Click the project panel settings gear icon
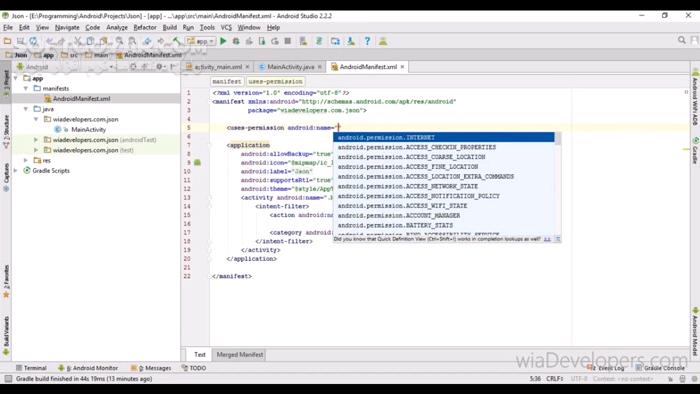Viewport: 700px width, 394px height. click(x=159, y=67)
